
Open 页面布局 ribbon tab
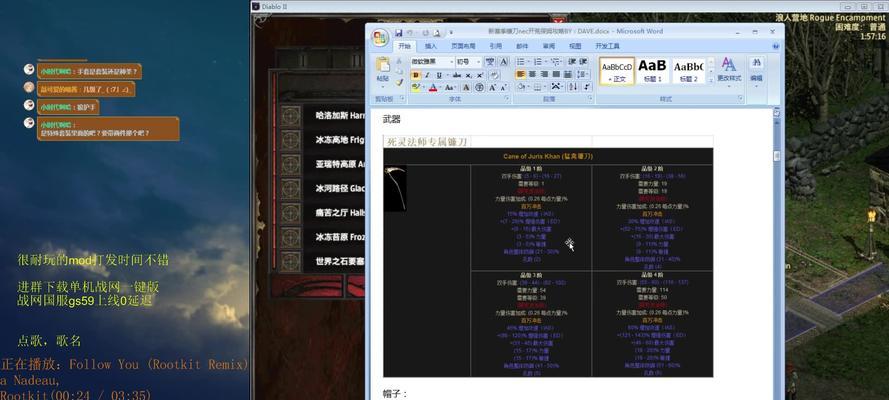[463, 46]
